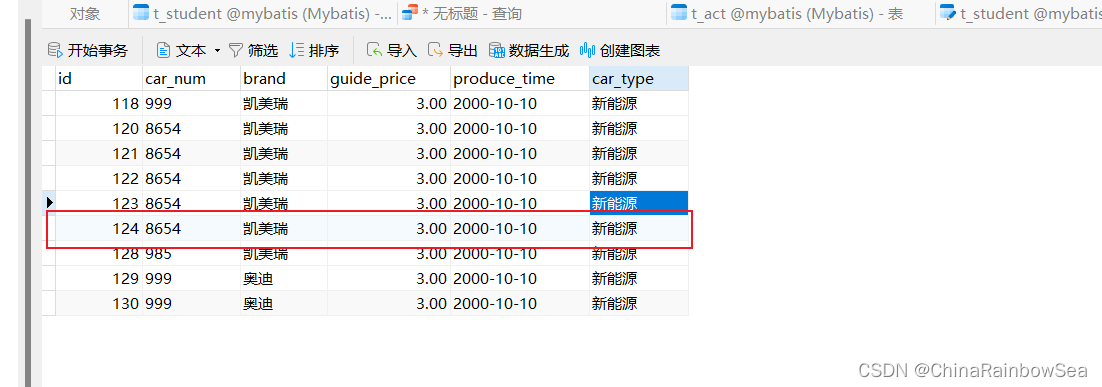Click the Export (导出) icon
The width and height of the screenshot is (1102, 387).
436,50
